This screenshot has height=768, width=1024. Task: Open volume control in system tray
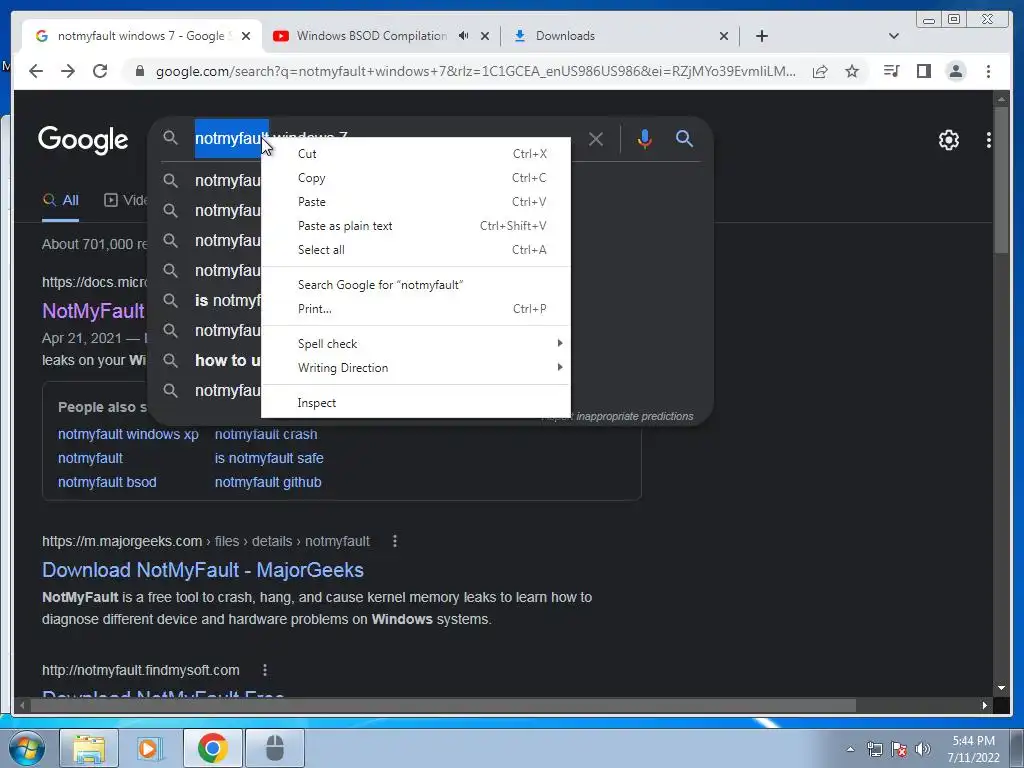923,749
